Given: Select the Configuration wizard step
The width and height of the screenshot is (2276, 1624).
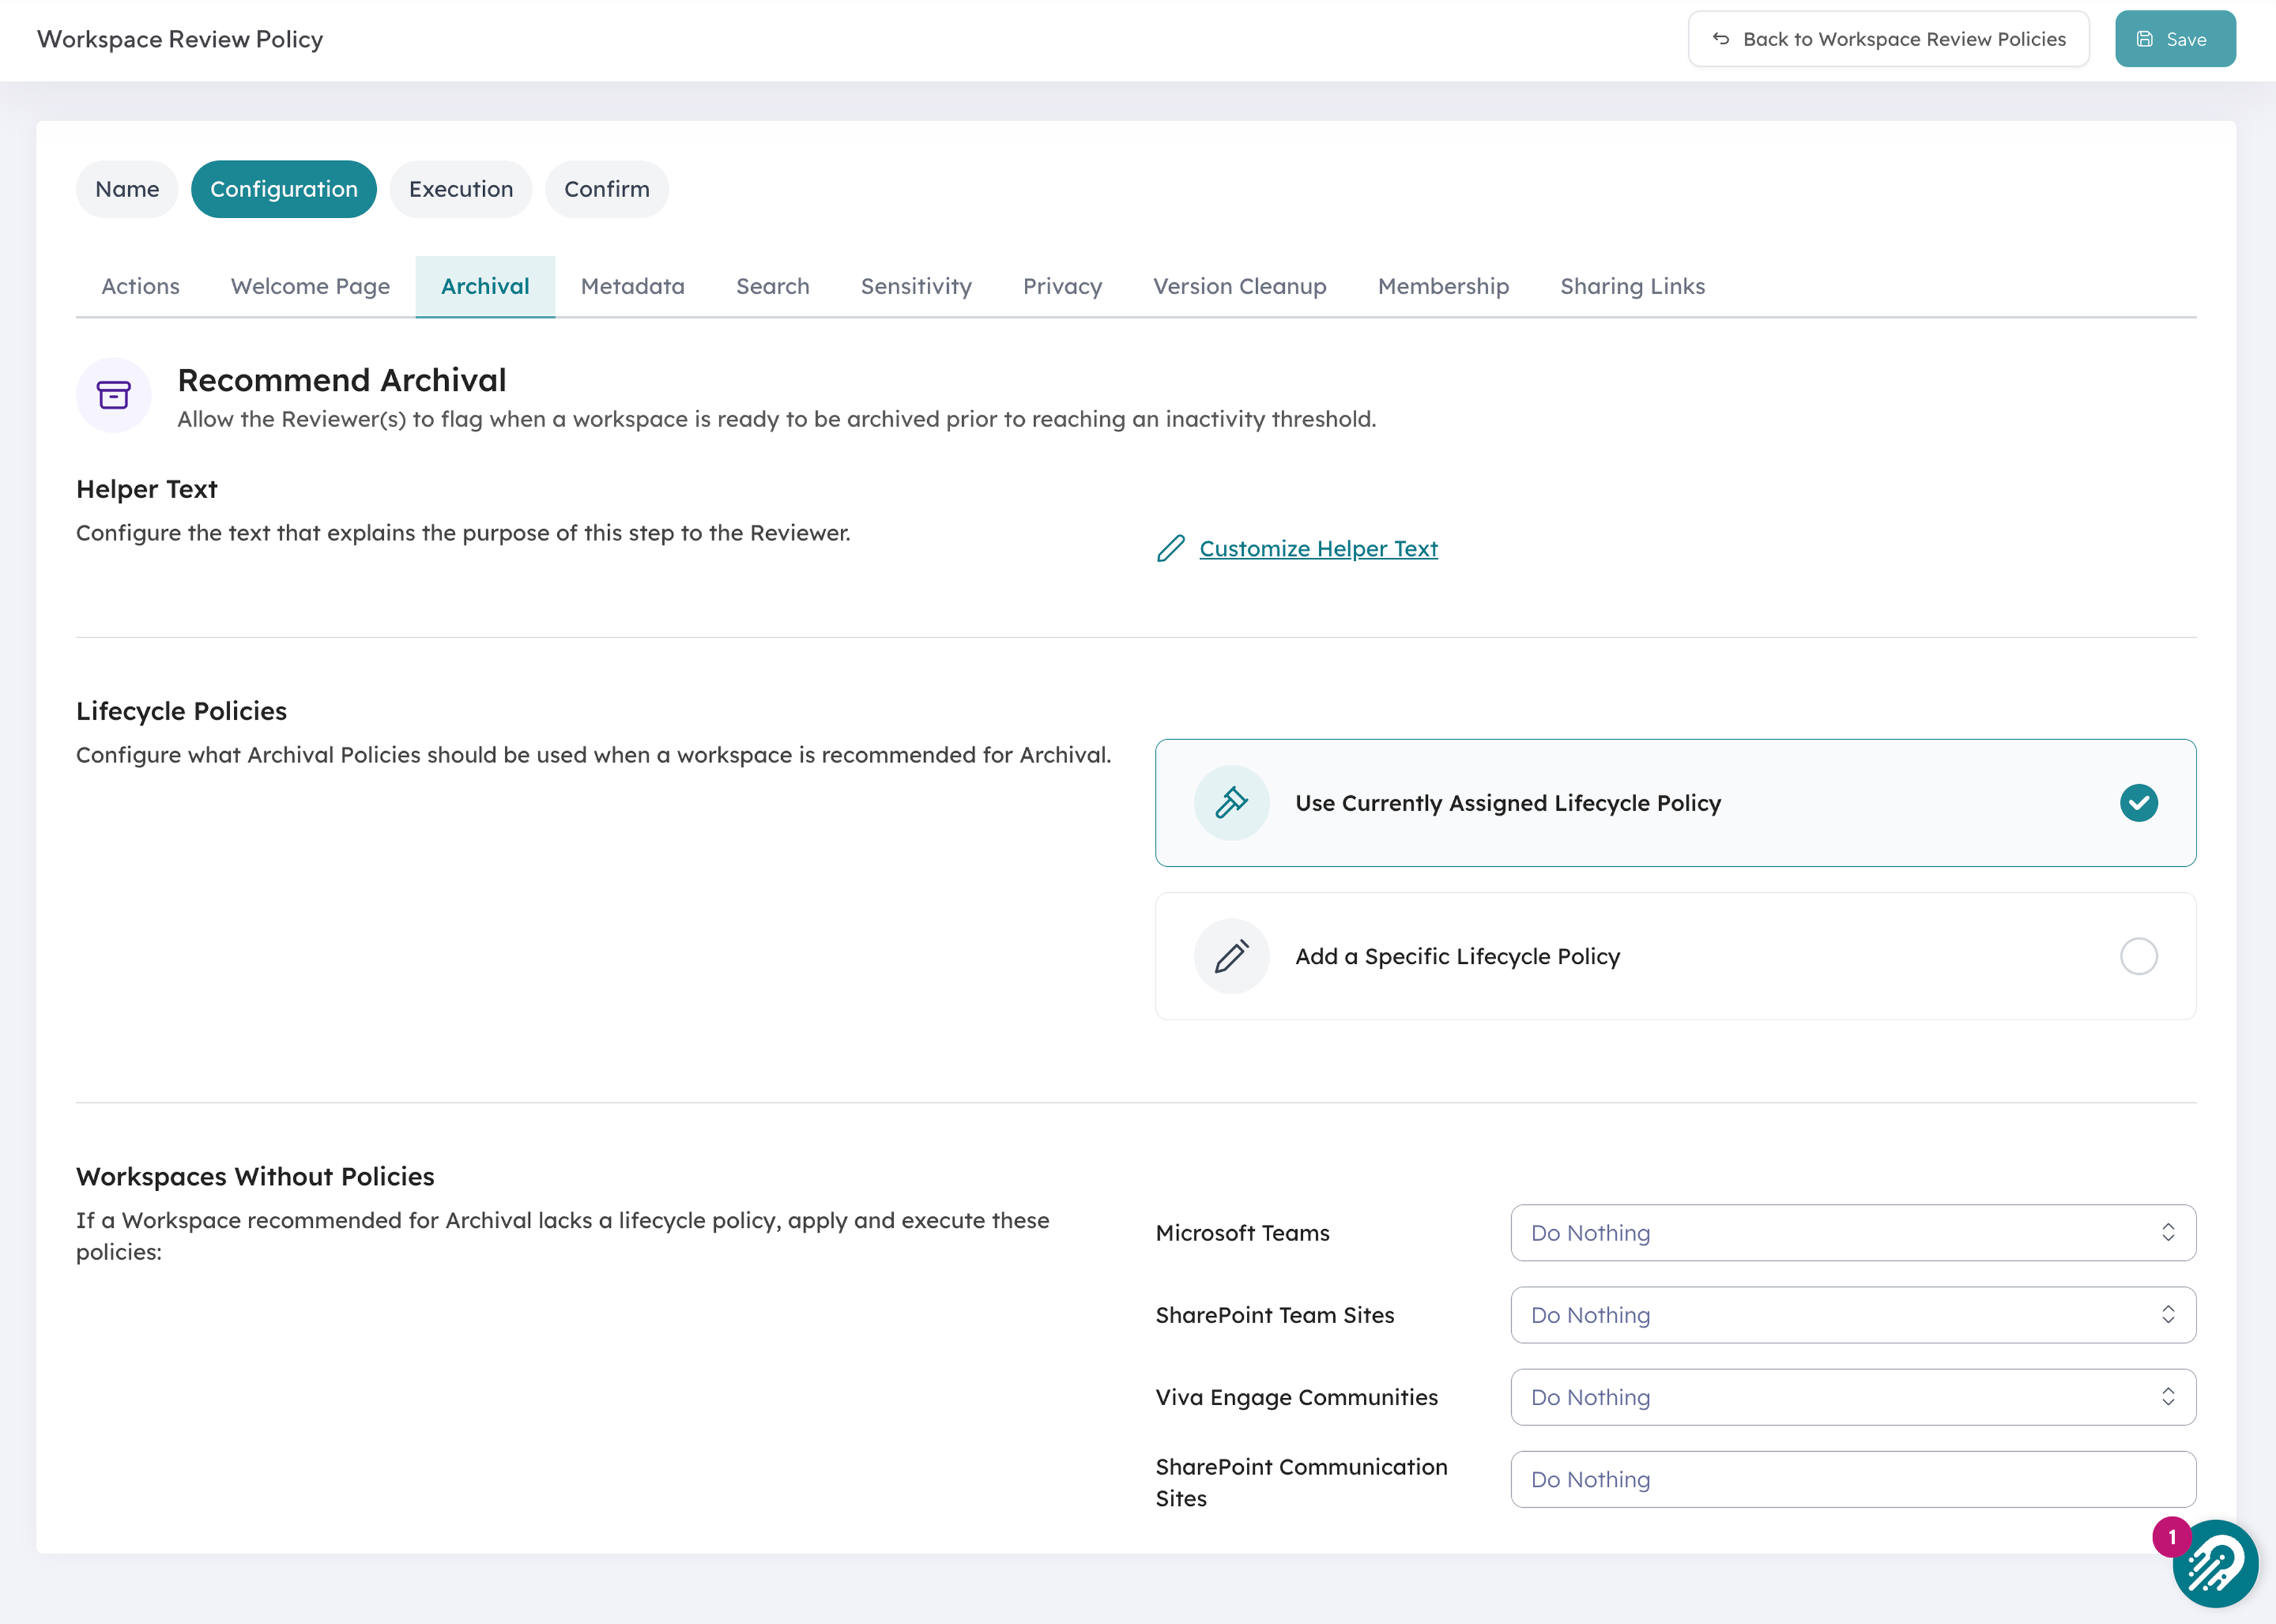Looking at the screenshot, I should pyautogui.click(x=284, y=189).
